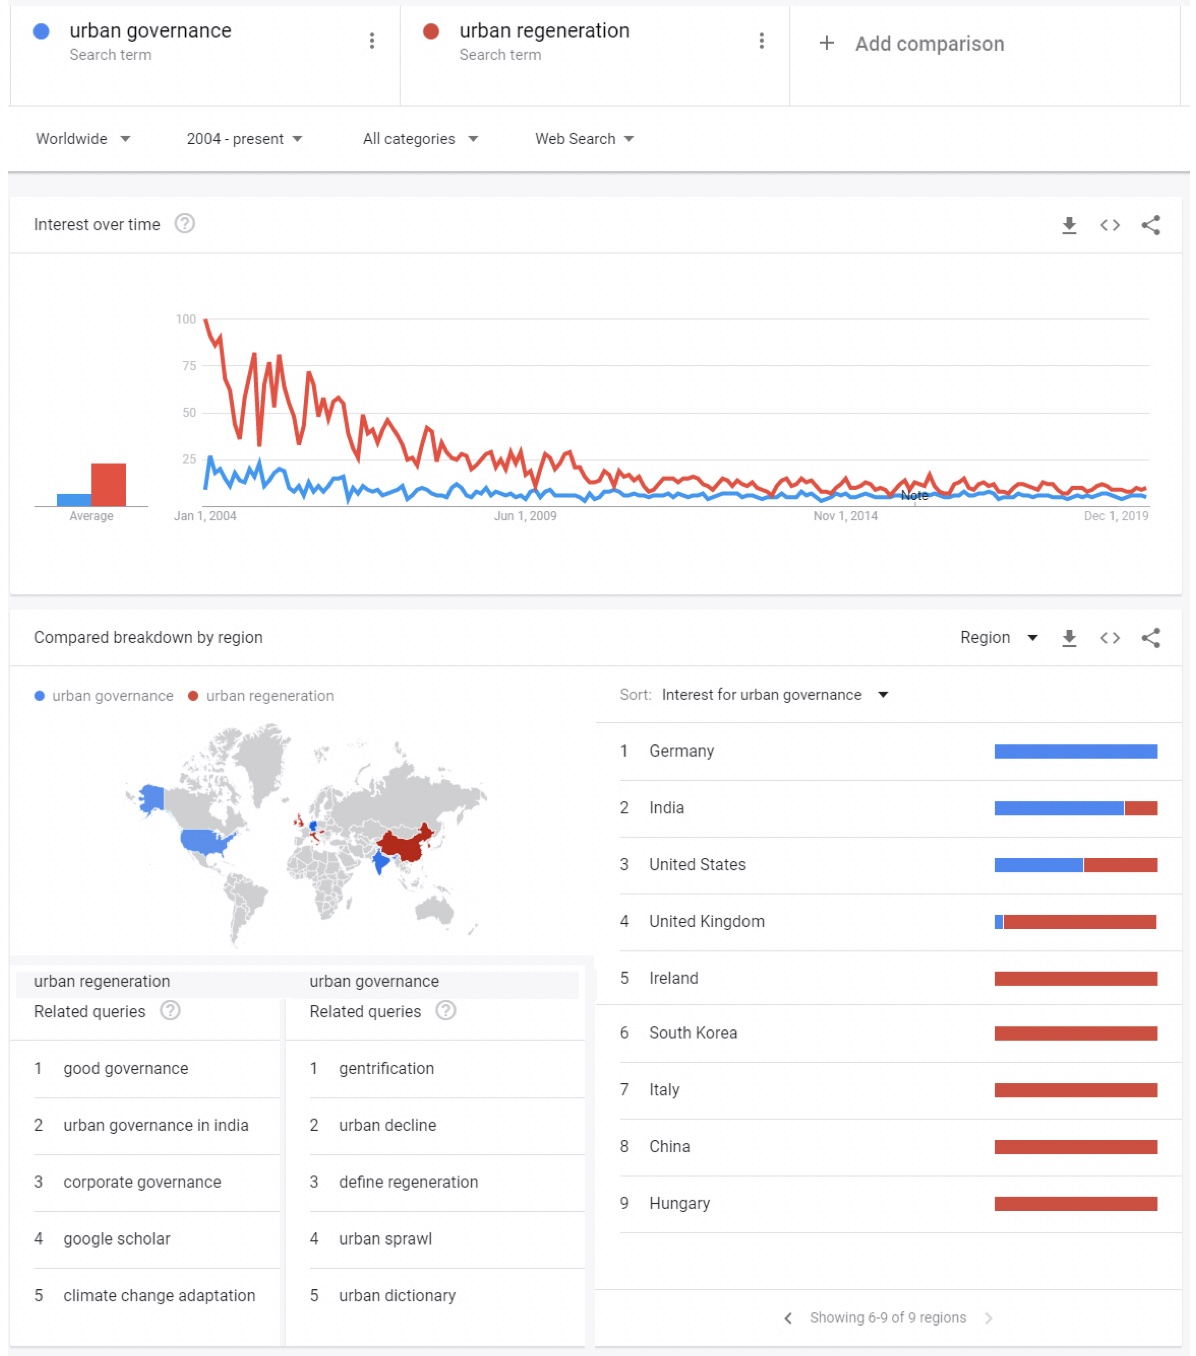The height and width of the screenshot is (1356, 1196).
Task: Go to previous page of regions
Action: (x=788, y=1318)
